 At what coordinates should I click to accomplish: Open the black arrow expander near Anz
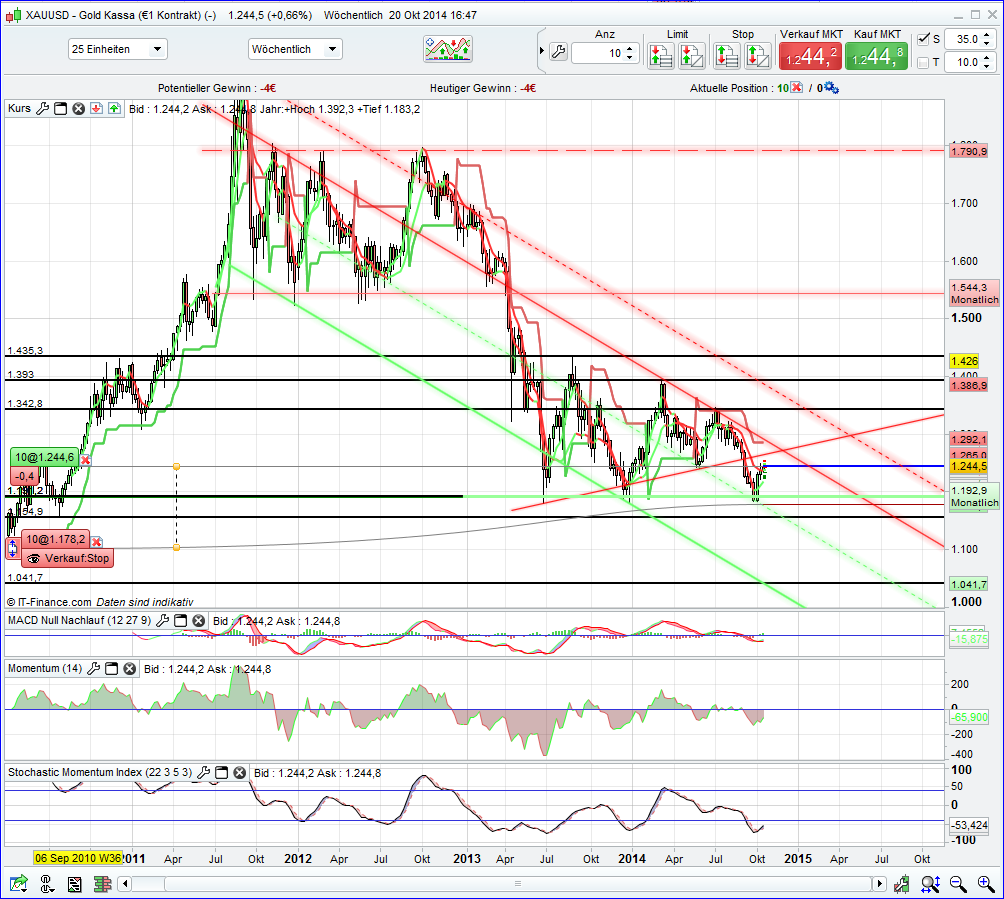[541, 50]
